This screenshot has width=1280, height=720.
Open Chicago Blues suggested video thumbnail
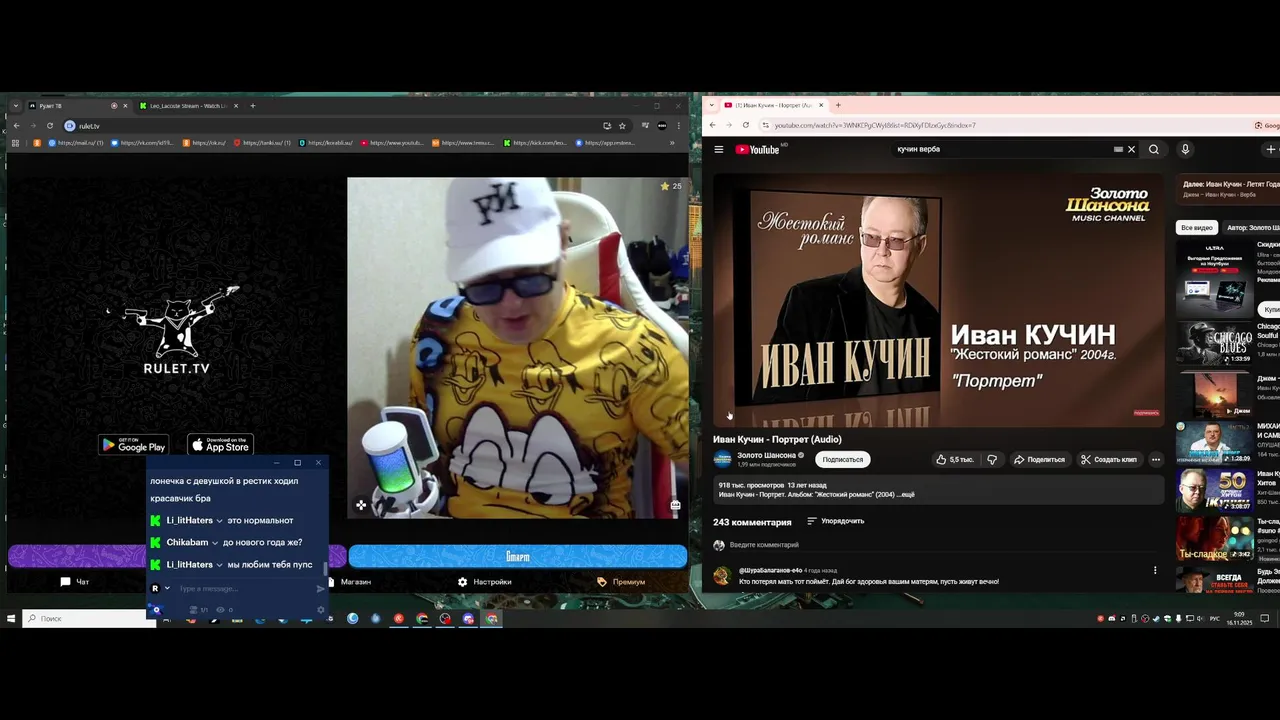pyautogui.click(x=1214, y=342)
